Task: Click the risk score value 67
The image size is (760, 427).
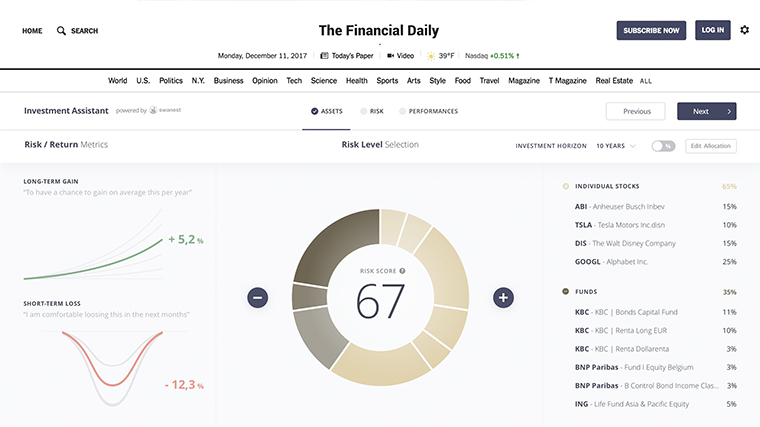Action: pos(380,301)
